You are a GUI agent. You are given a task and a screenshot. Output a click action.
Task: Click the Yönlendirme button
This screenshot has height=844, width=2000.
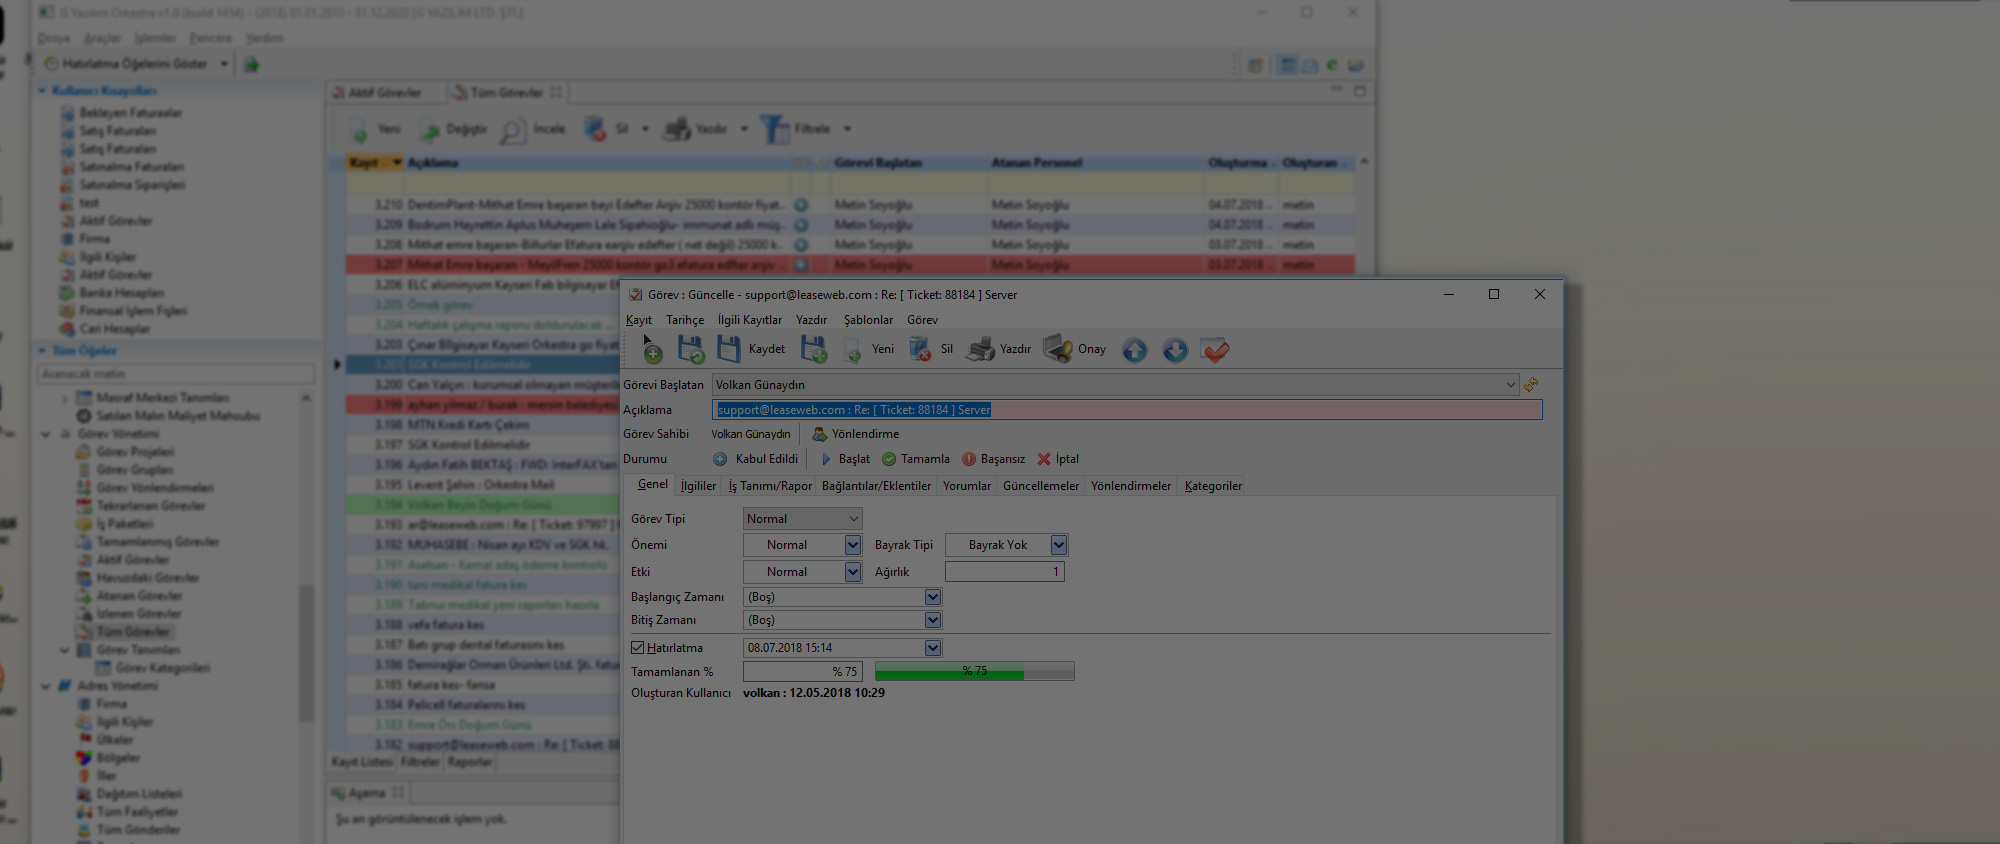(856, 434)
